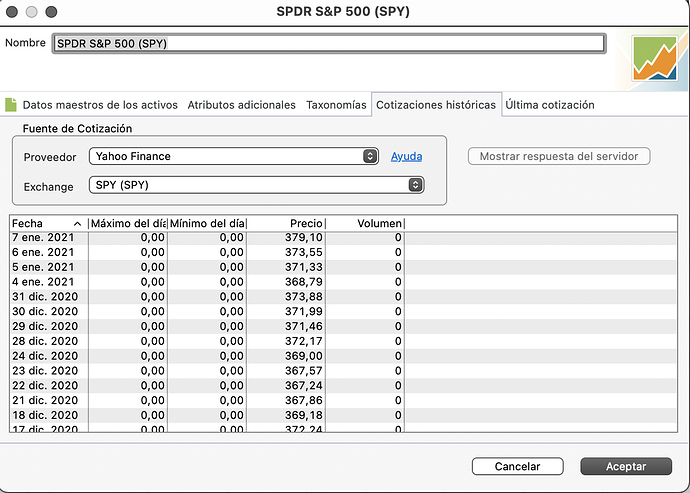Click the chart logo image at top right

(x=655, y=59)
